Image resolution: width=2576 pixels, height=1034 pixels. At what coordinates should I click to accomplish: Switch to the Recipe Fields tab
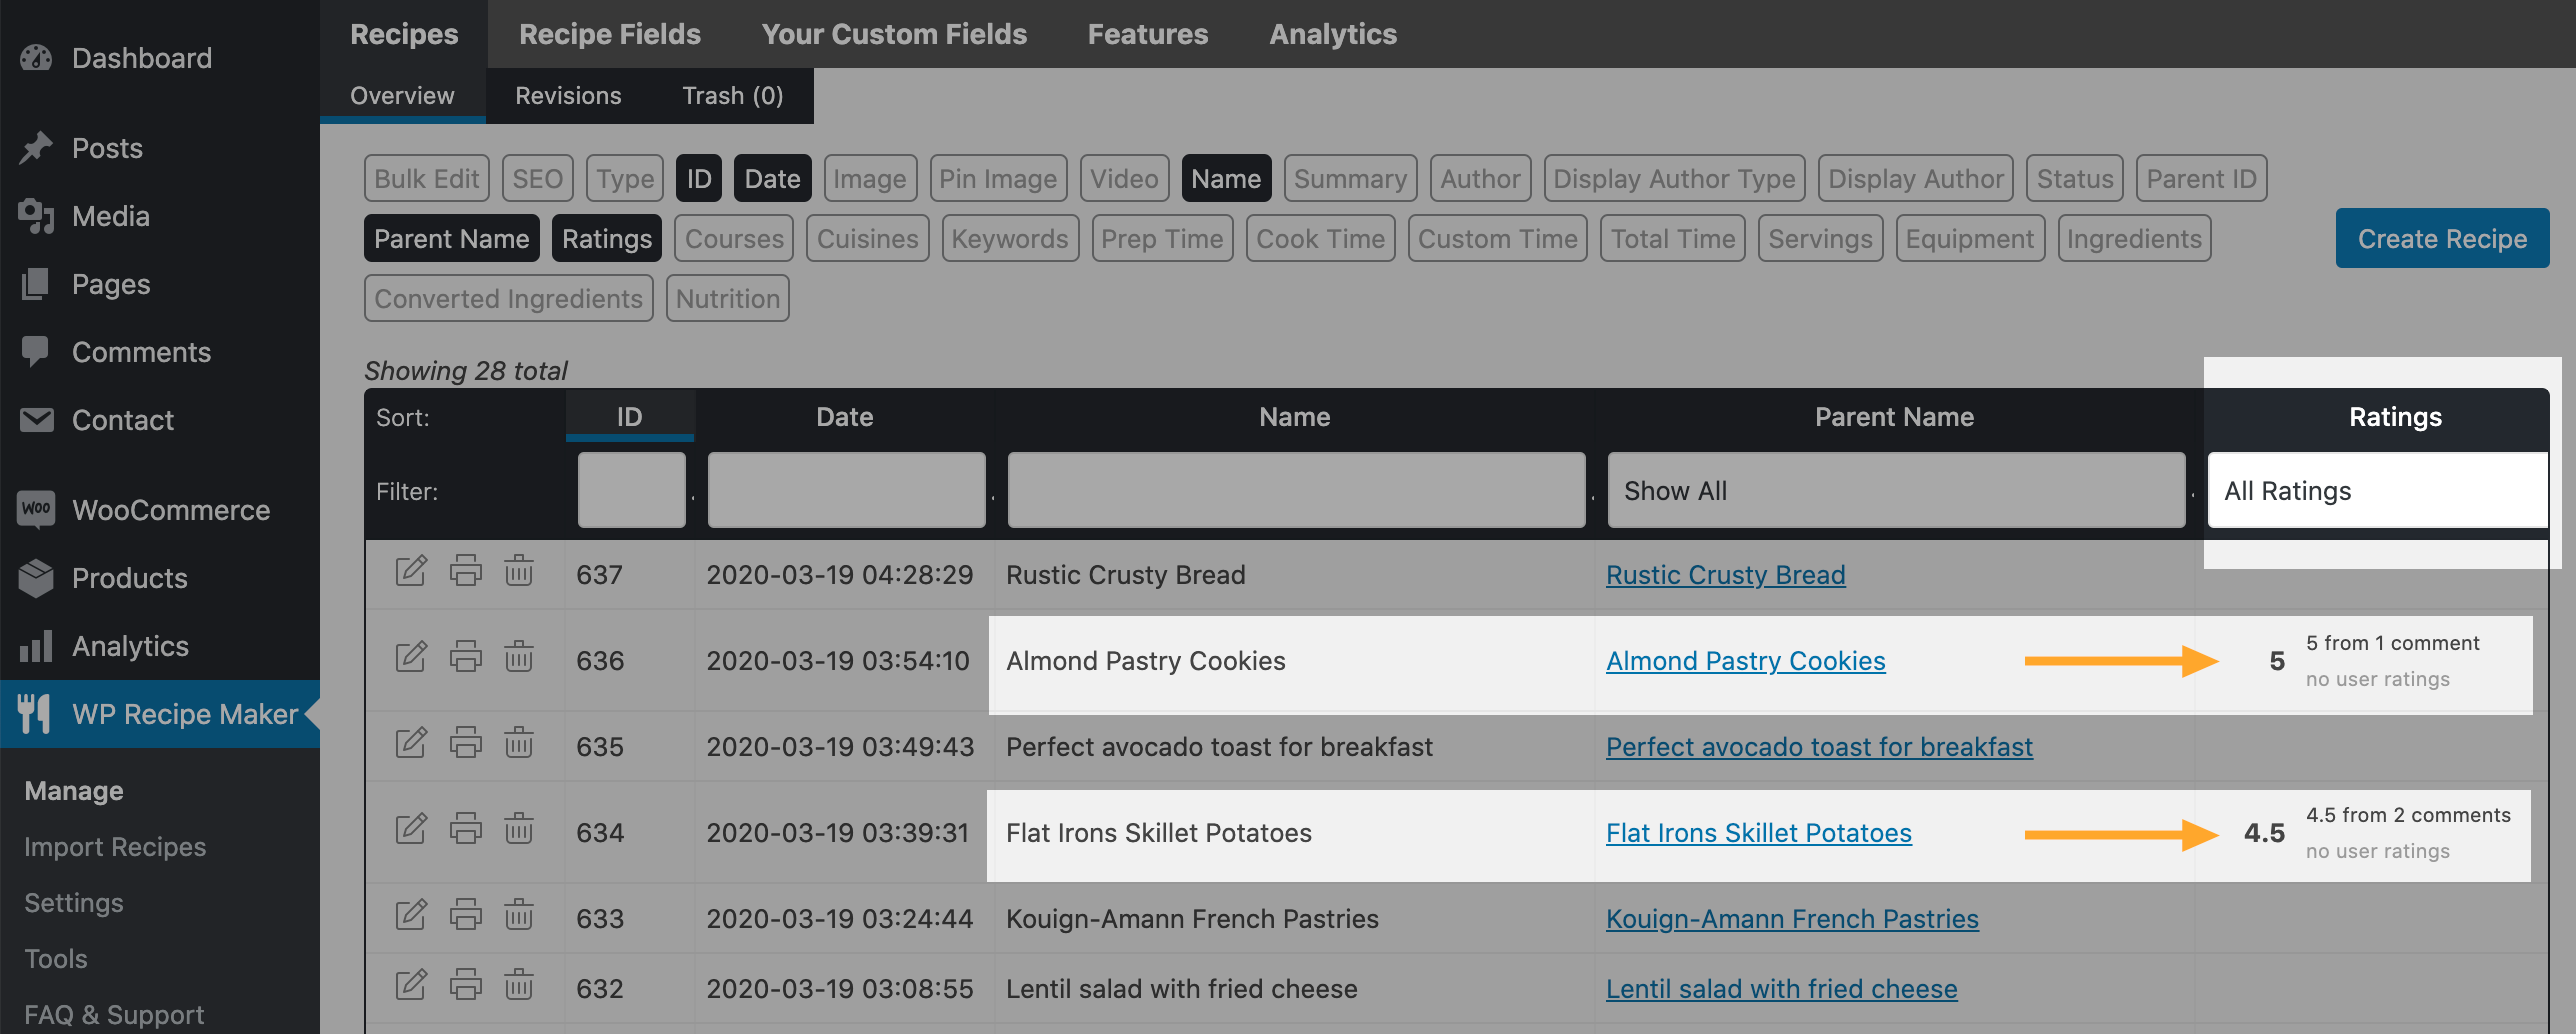click(609, 34)
